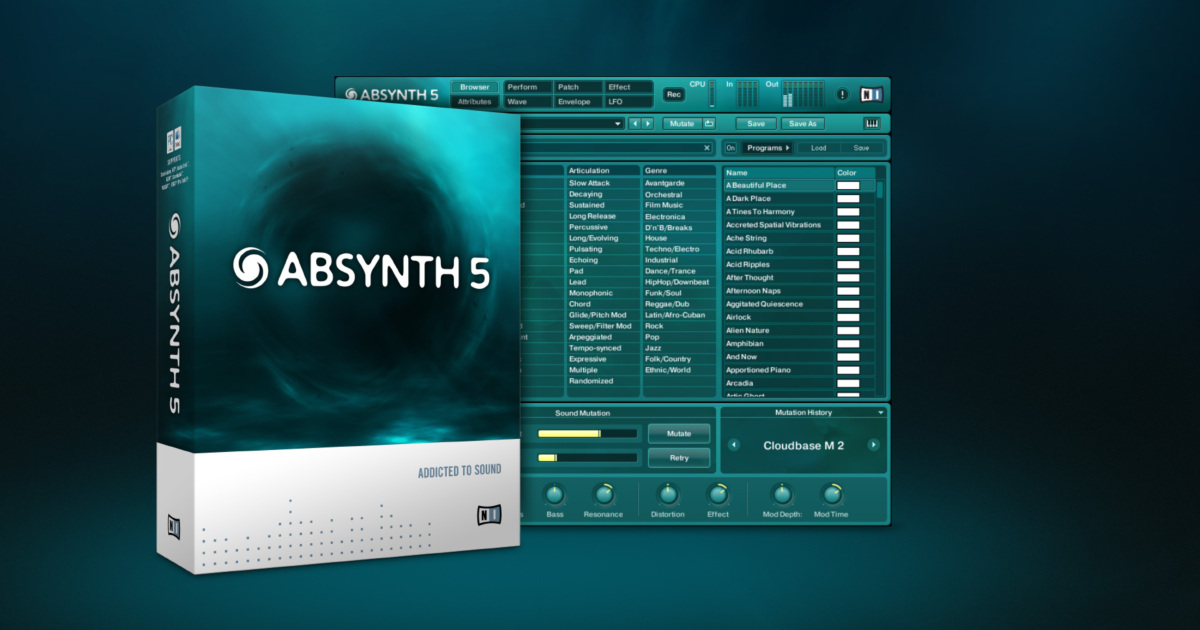
Task: Toggle the Arpeggiated articulation filter
Action: 602,337
